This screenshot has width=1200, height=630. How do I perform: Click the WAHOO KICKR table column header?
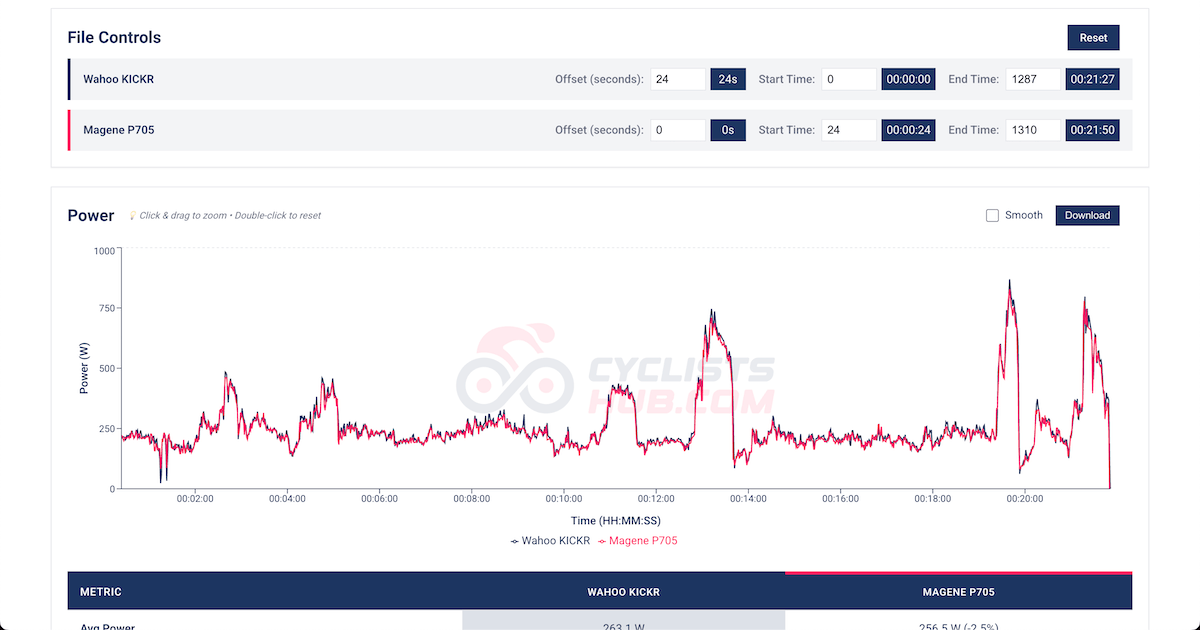(623, 592)
